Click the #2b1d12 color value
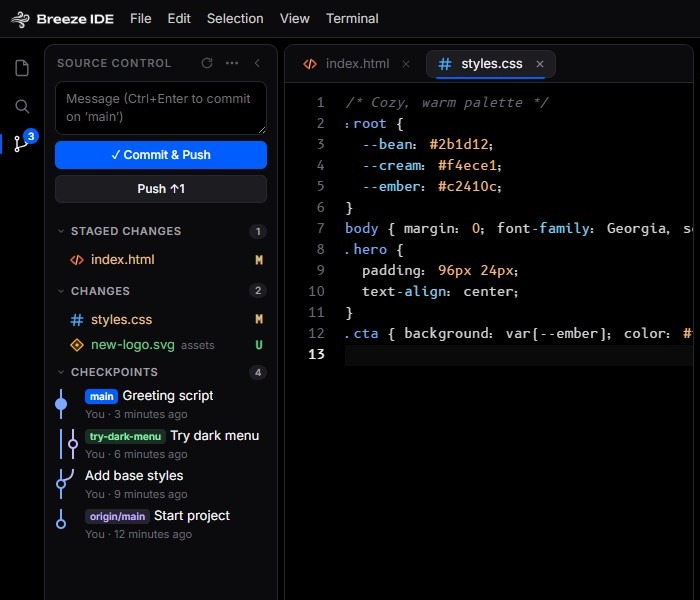 pos(461,144)
